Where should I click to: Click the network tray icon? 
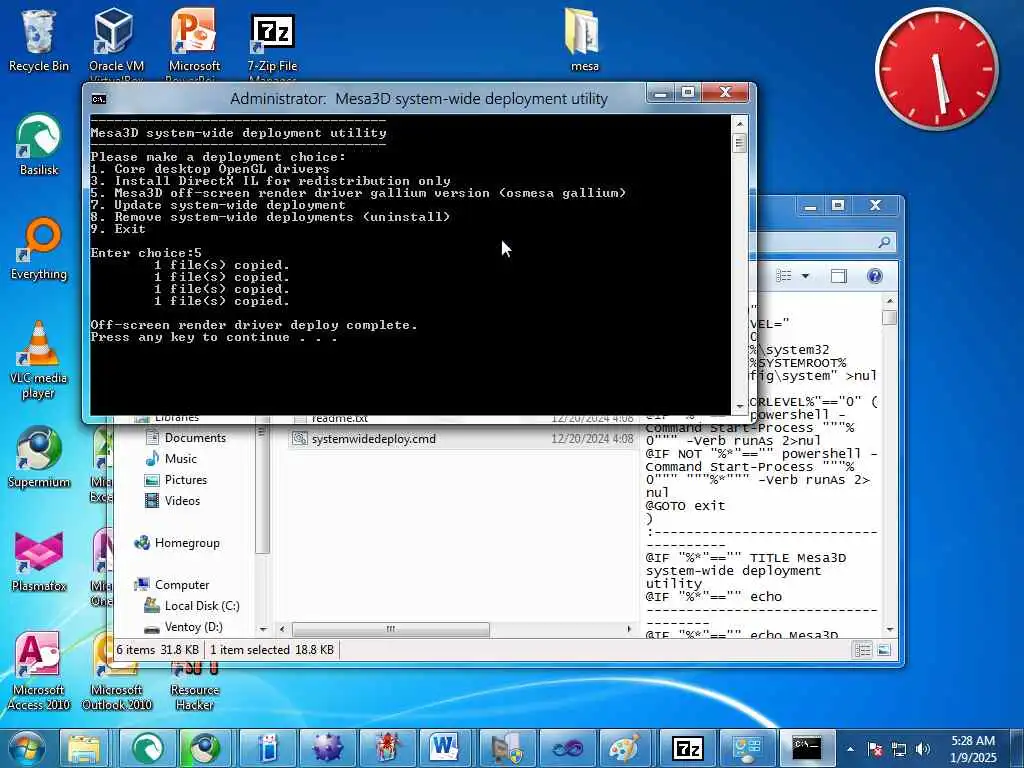tap(899, 749)
